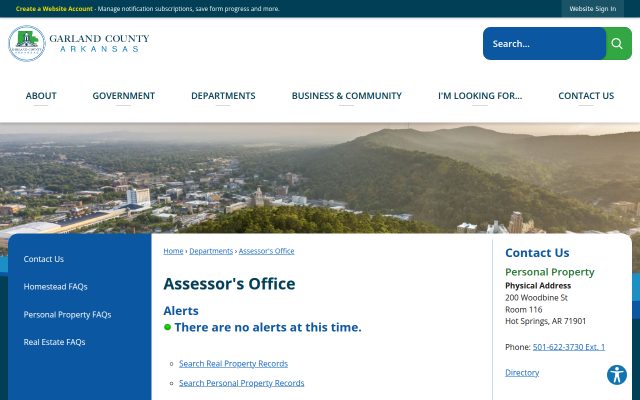The width and height of the screenshot is (640, 400).
Task: Call phone number 501-622-3730 Ext. 1
Action: [x=569, y=347]
